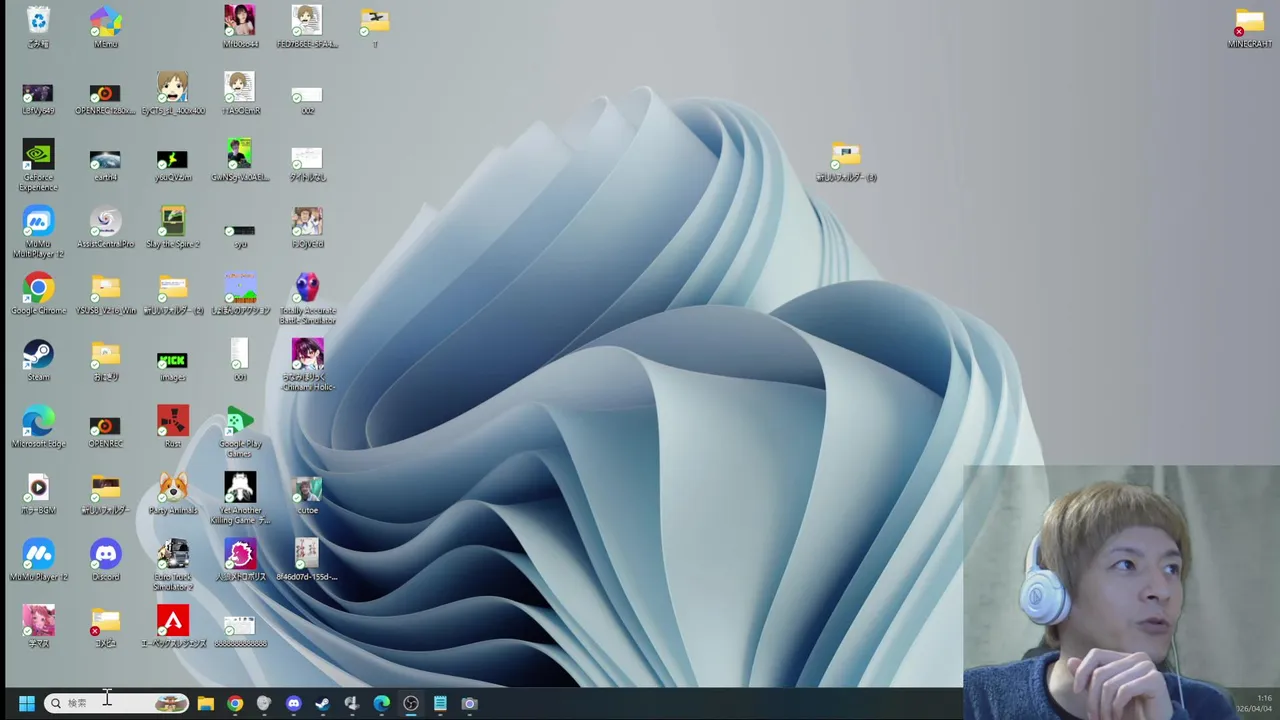The height and width of the screenshot is (720, 1280).
Task: Click the taskbar search box
Action: pyautogui.click(x=118, y=704)
